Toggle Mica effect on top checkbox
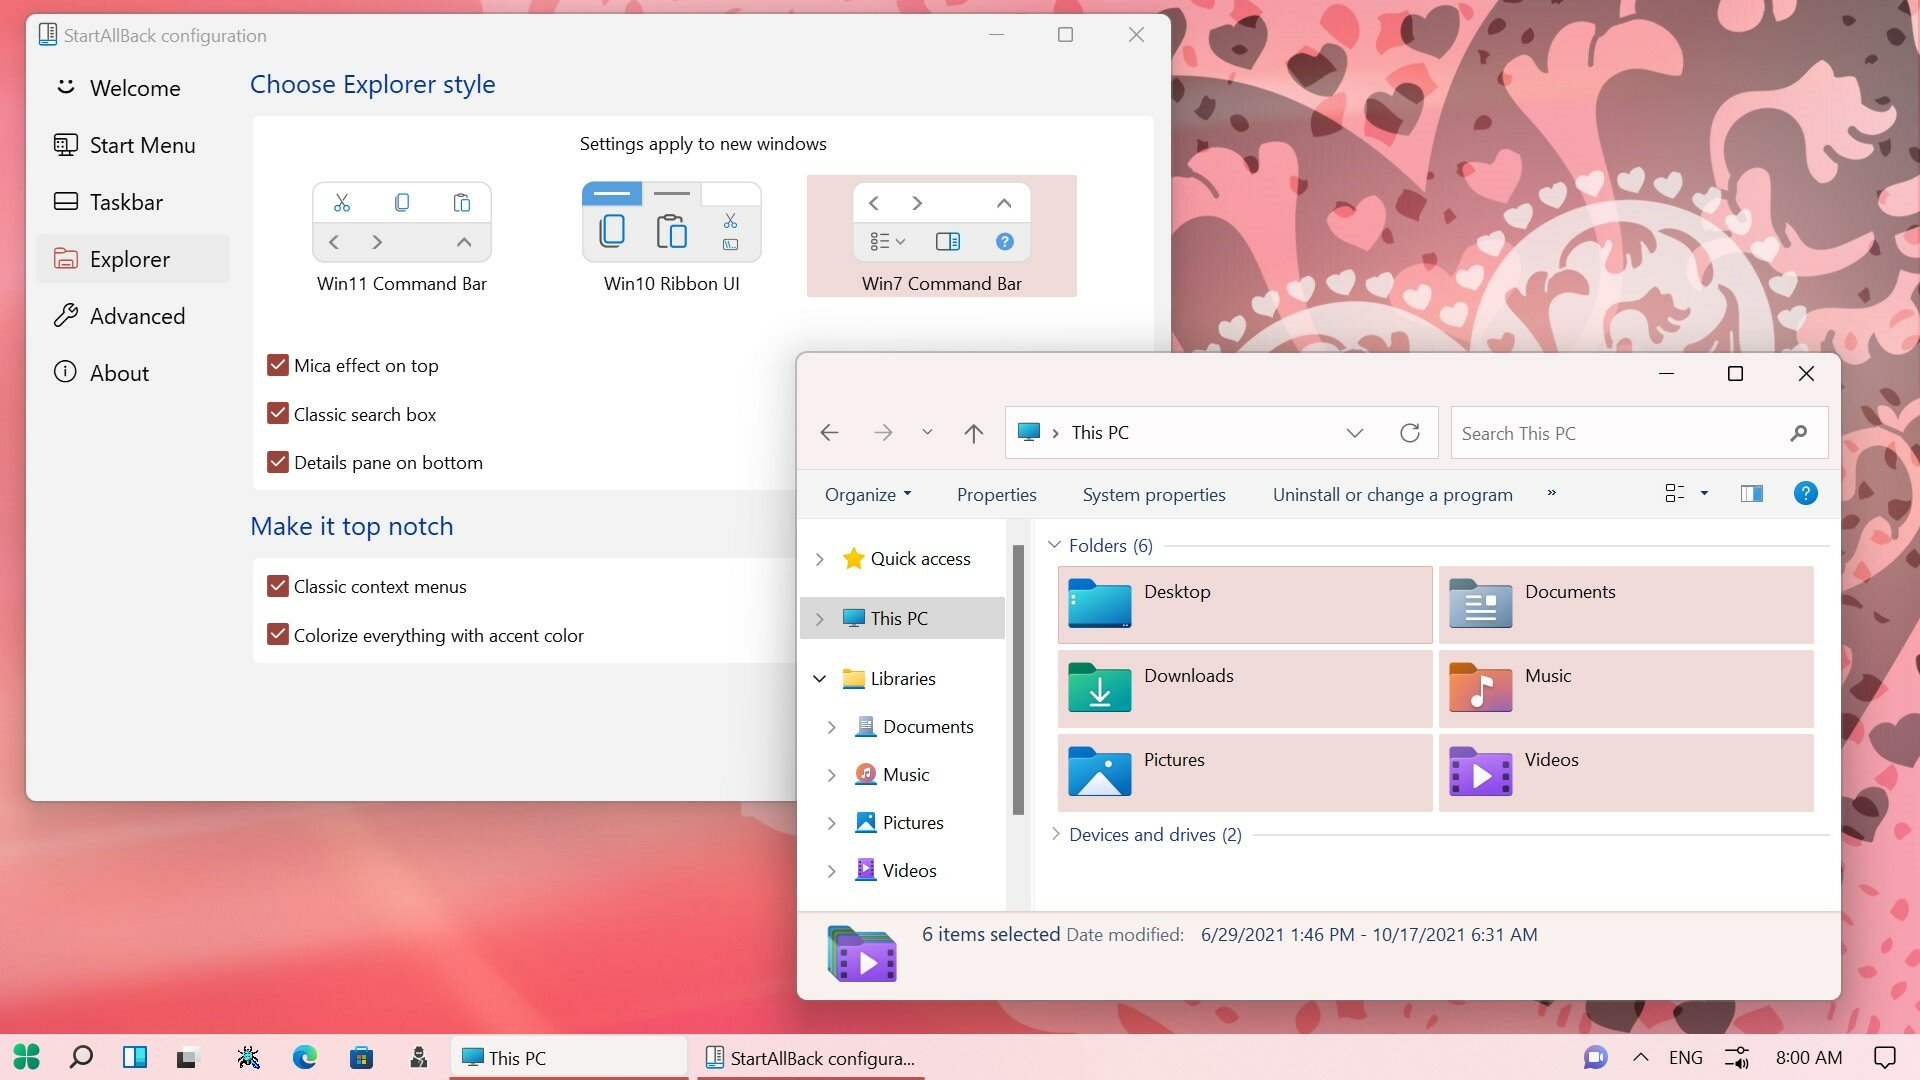This screenshot has height=1080, width=1920. click(x=277, y=365)
